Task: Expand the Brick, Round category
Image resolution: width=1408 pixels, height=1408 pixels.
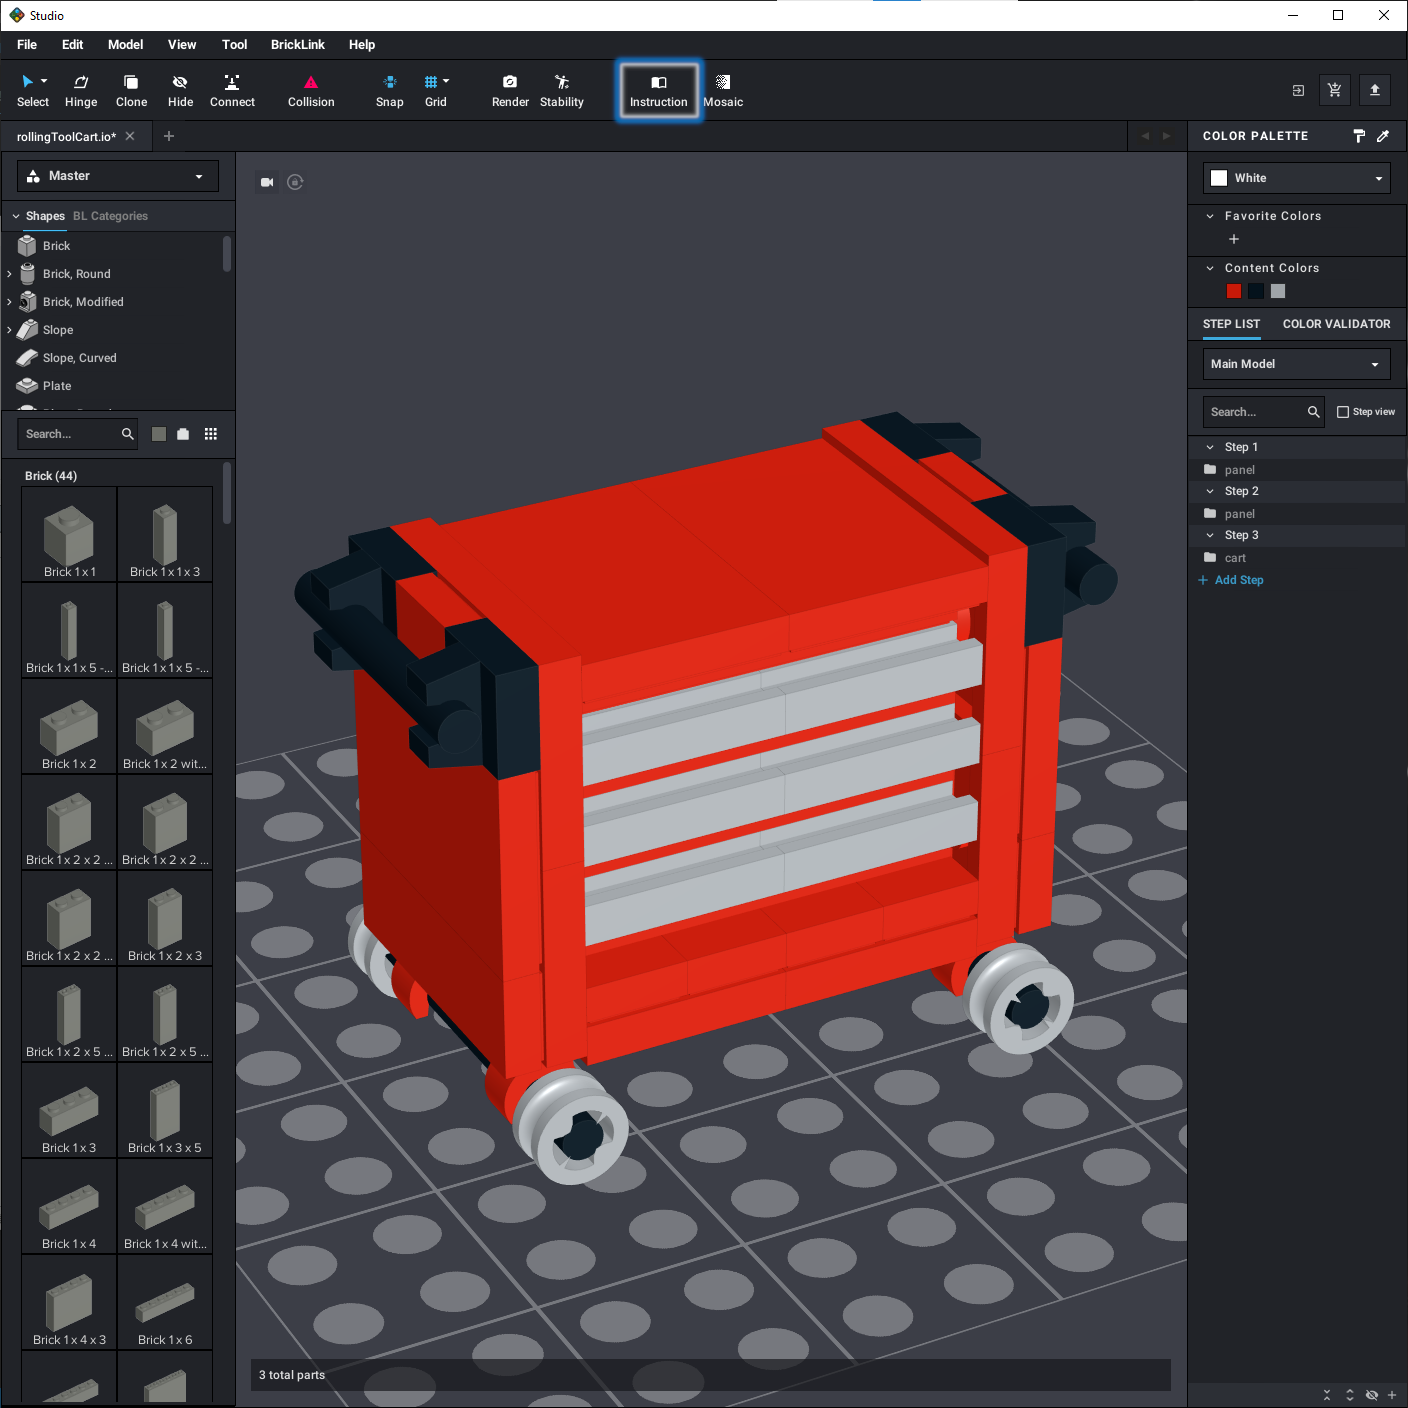Action: pos(10,274)
